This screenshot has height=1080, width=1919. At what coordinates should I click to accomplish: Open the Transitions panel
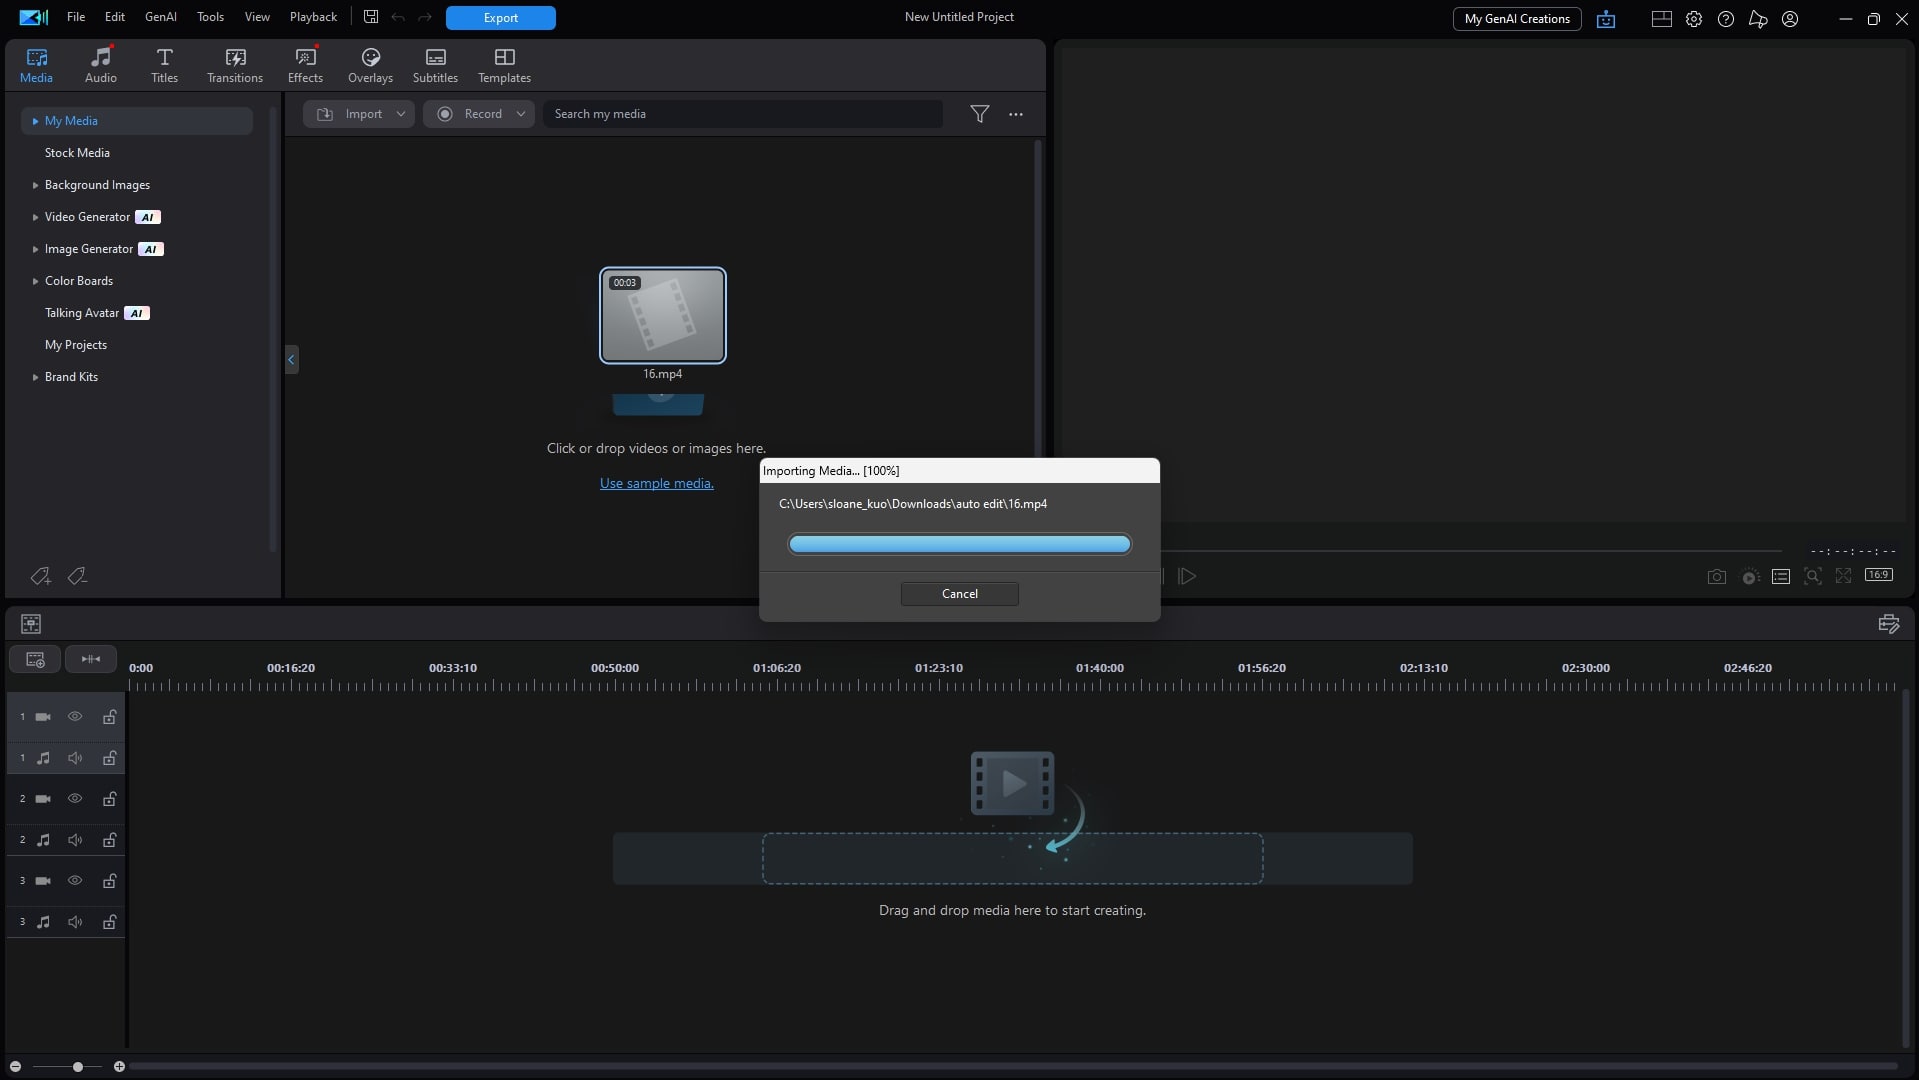click(x=234, y=63)
